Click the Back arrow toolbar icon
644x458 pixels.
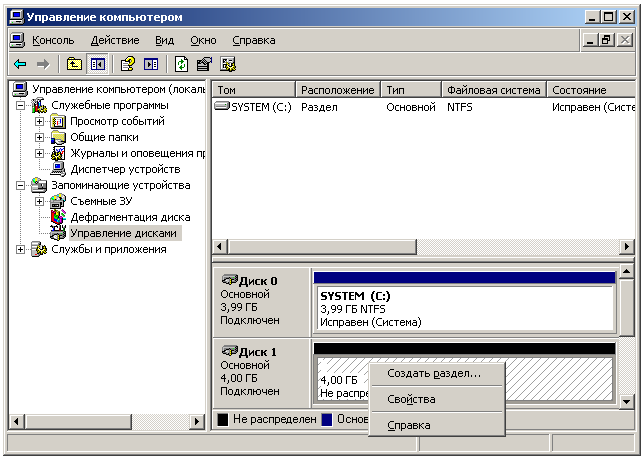pyautogui.click(x=20, y=64)
